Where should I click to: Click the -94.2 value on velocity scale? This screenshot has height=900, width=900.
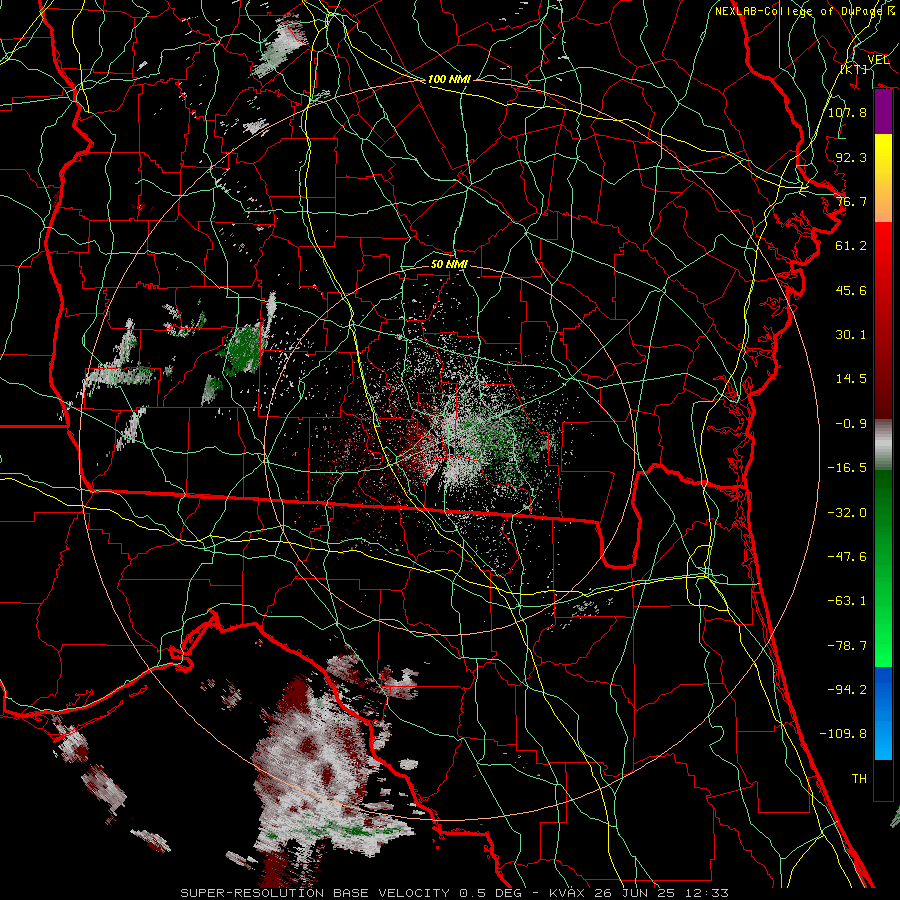[847, 689]
